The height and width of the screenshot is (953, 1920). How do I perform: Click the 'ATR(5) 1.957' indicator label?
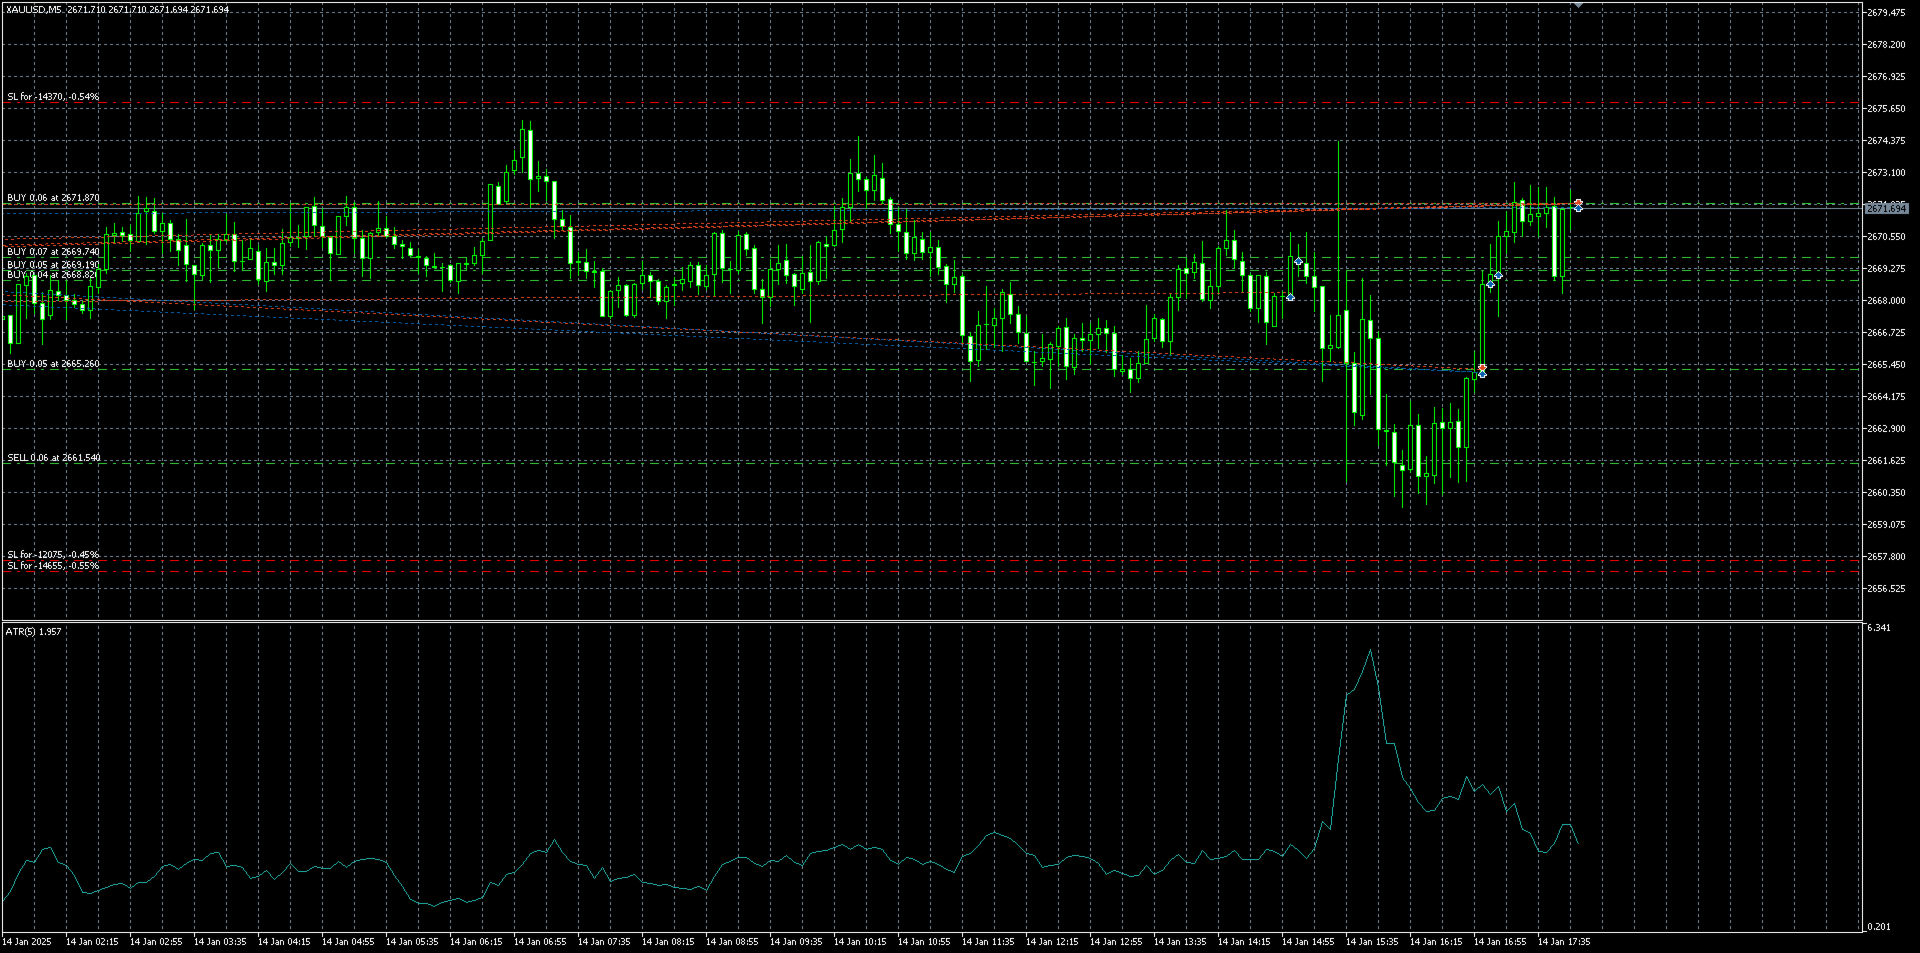point(33,631)
